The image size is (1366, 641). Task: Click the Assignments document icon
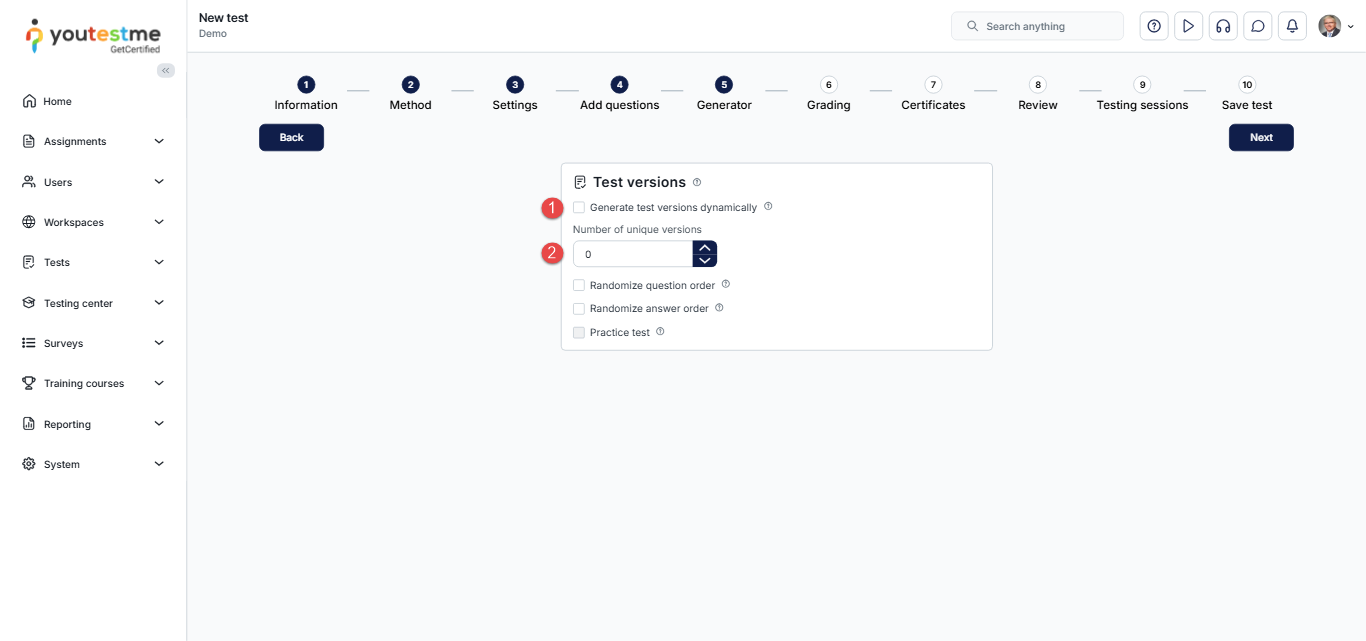click(29, 141)
